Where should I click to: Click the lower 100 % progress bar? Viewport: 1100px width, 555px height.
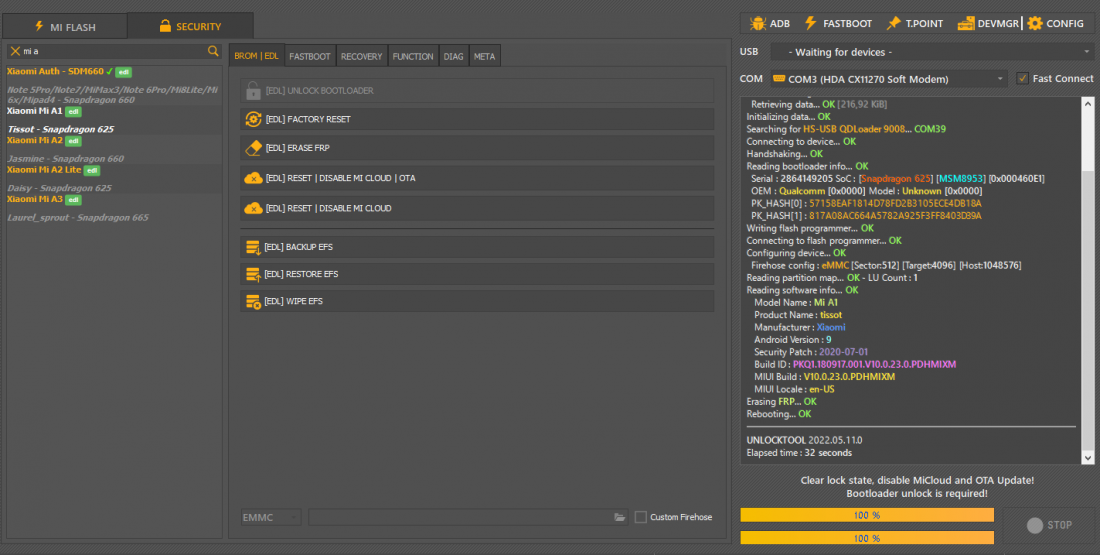click(x=867, y=538)
